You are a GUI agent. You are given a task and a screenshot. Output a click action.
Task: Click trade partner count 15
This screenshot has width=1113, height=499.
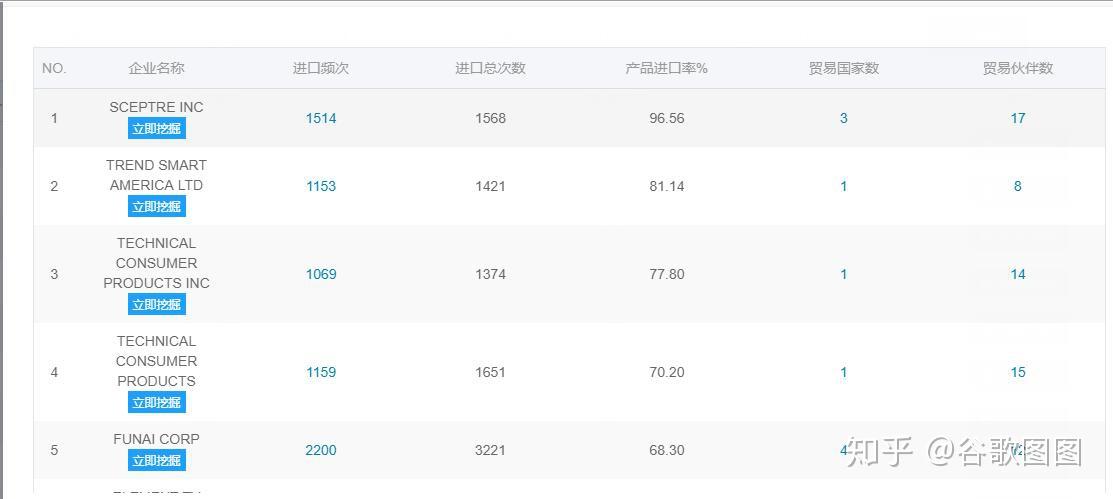coord(1018,372)
